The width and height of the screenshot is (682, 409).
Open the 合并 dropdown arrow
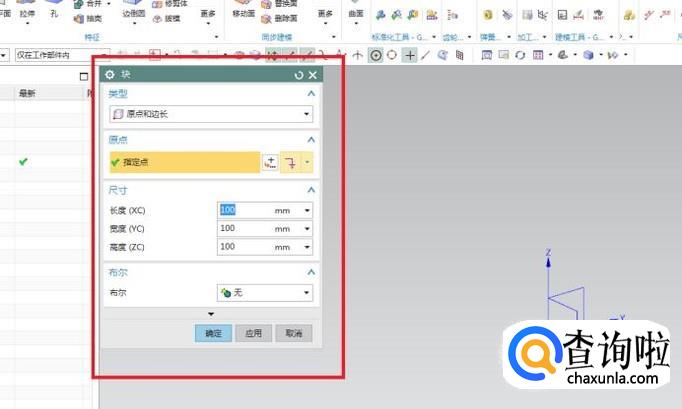point(109,4)
